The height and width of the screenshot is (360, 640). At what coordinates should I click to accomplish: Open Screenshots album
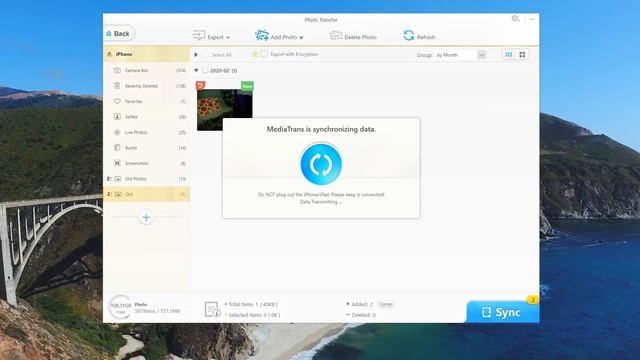click(x=147, y=163)
